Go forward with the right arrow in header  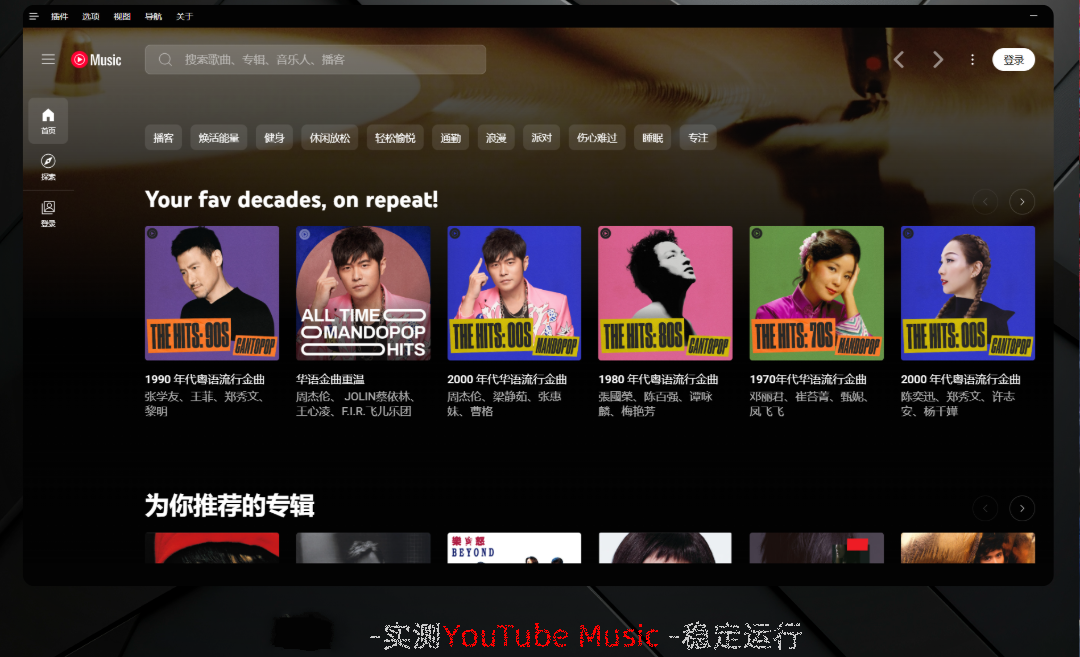(x=937, y=60)
